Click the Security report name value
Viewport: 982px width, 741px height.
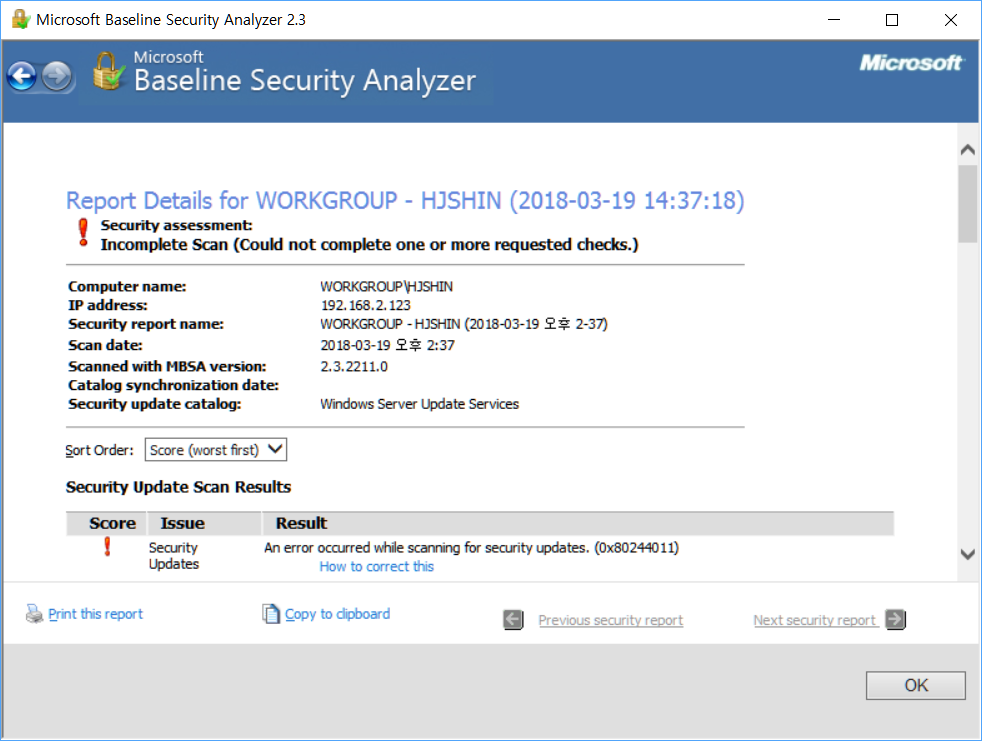(464, 324)
